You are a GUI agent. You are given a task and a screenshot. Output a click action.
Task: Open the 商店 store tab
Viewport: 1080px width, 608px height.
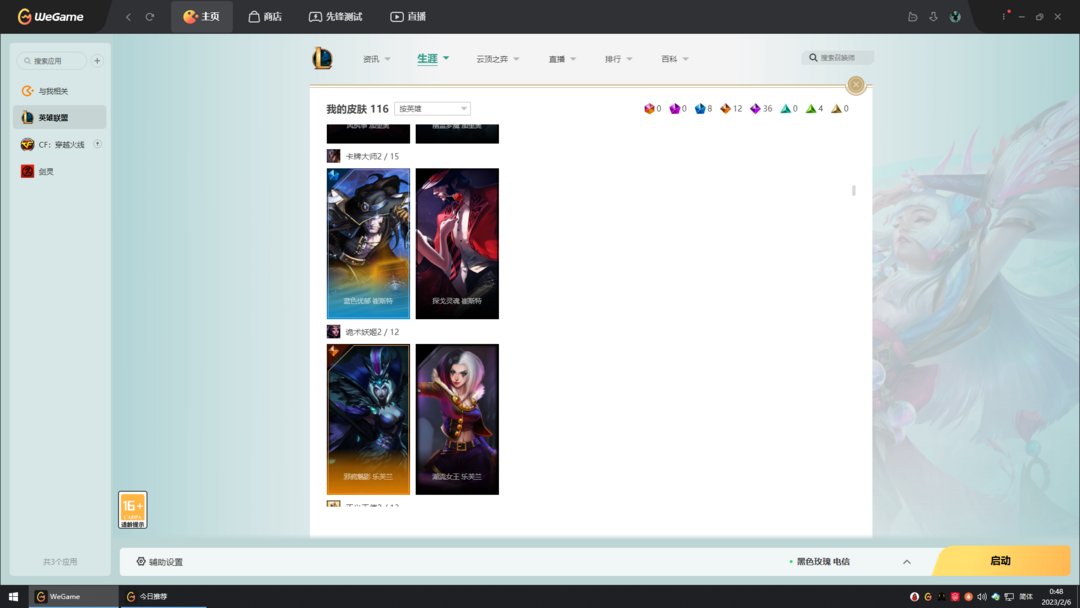265,17
